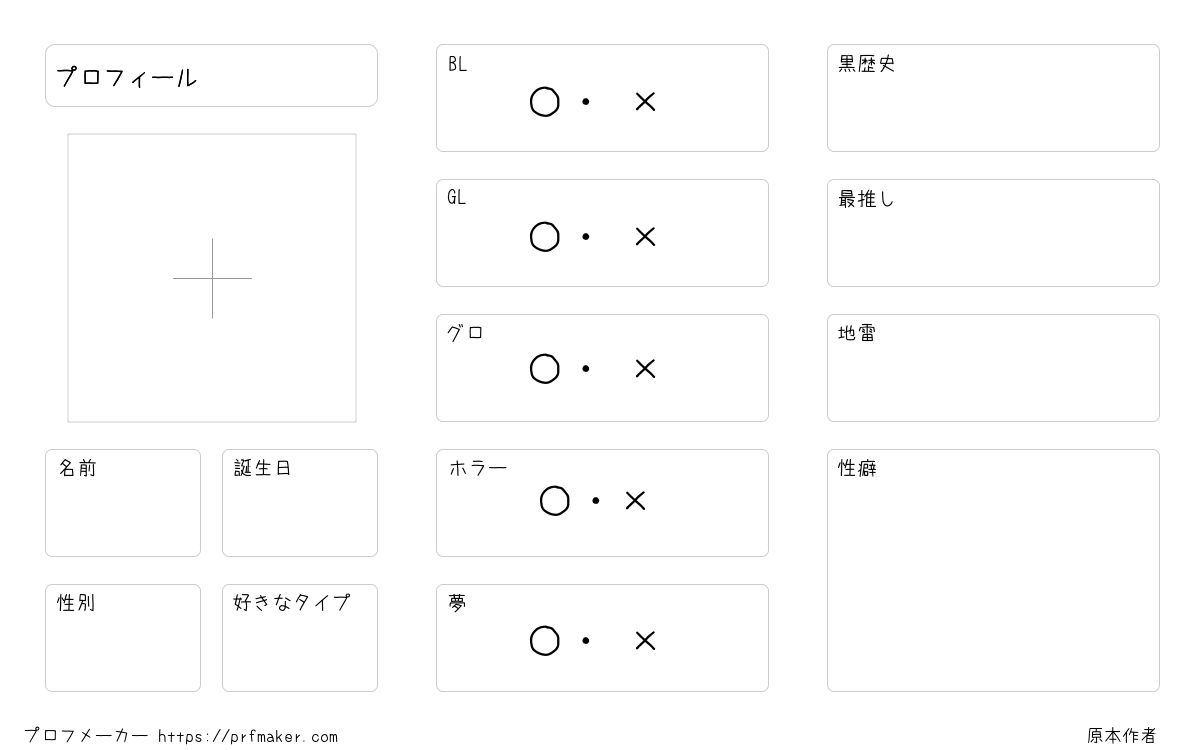Focus the 最推し text area

993,233
